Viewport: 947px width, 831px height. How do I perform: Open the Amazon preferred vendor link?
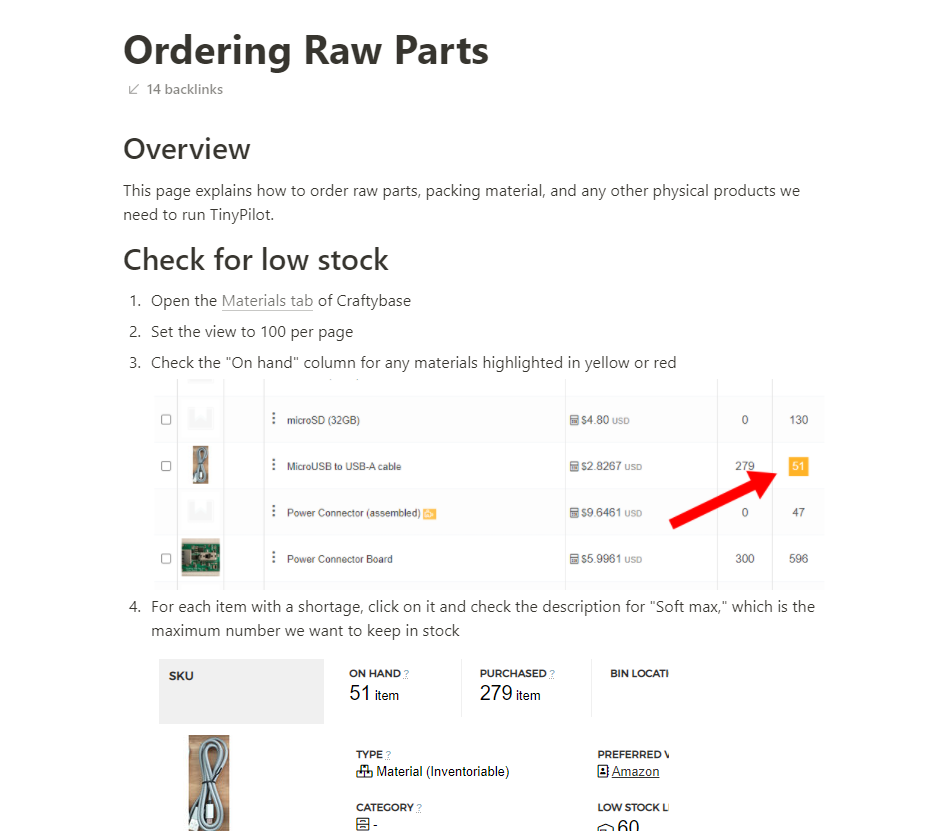point(635,771)
